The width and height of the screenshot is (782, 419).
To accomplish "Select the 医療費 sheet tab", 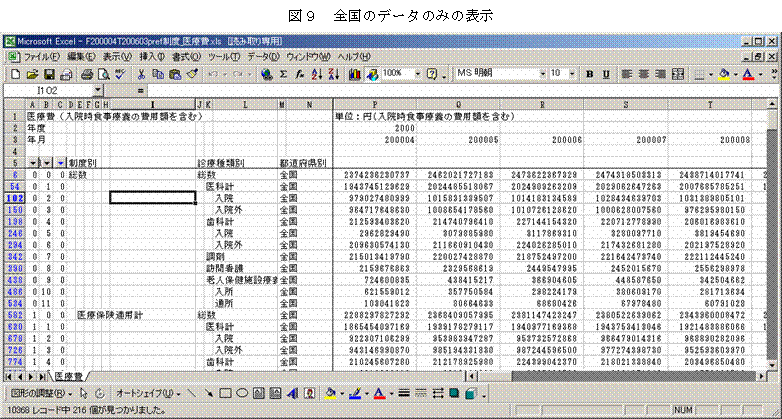I will point(68,375).
